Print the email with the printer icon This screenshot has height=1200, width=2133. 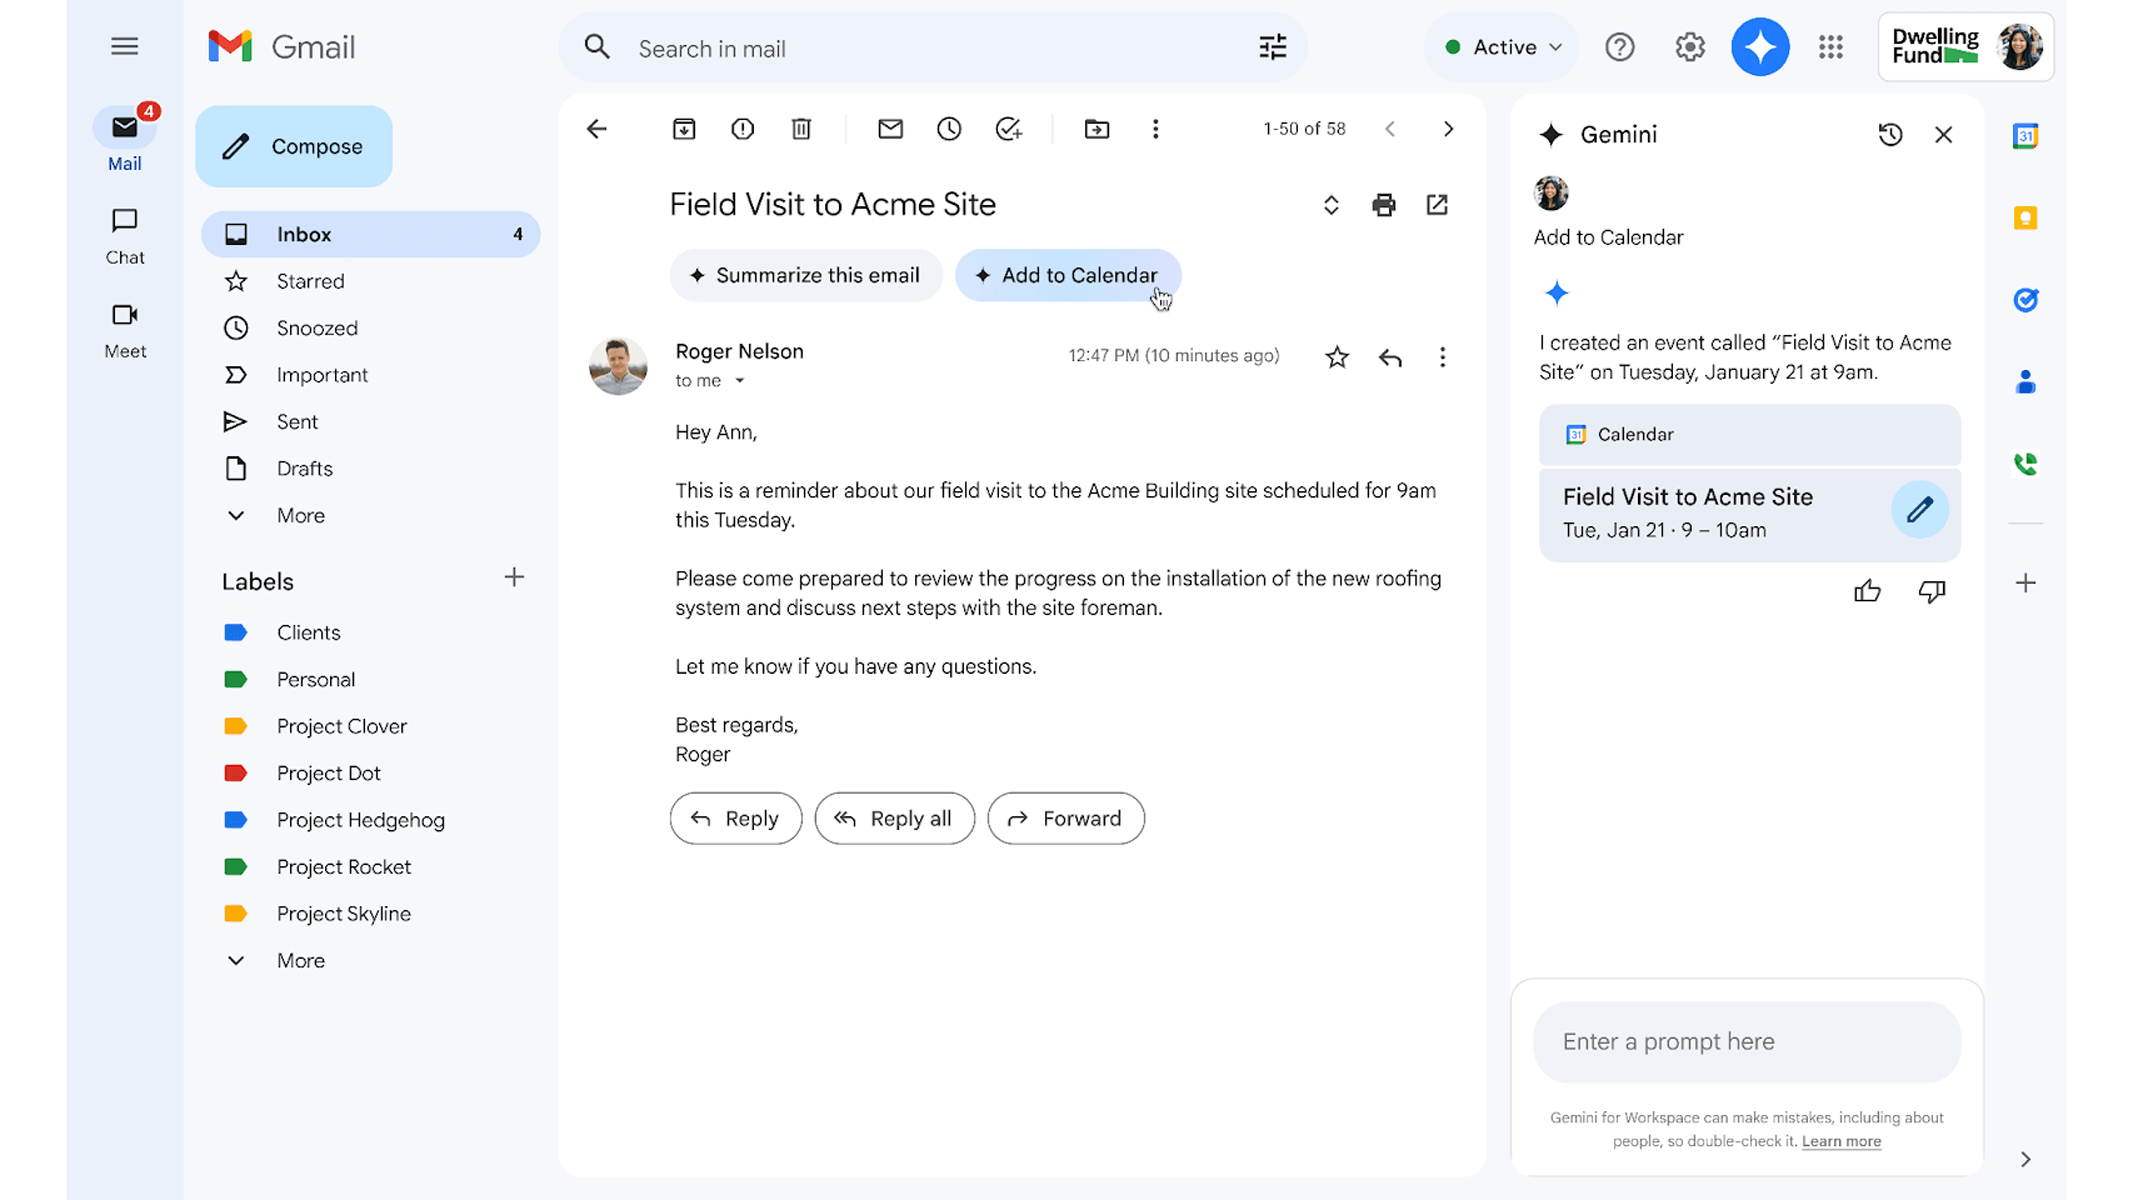pos(1384,204)
